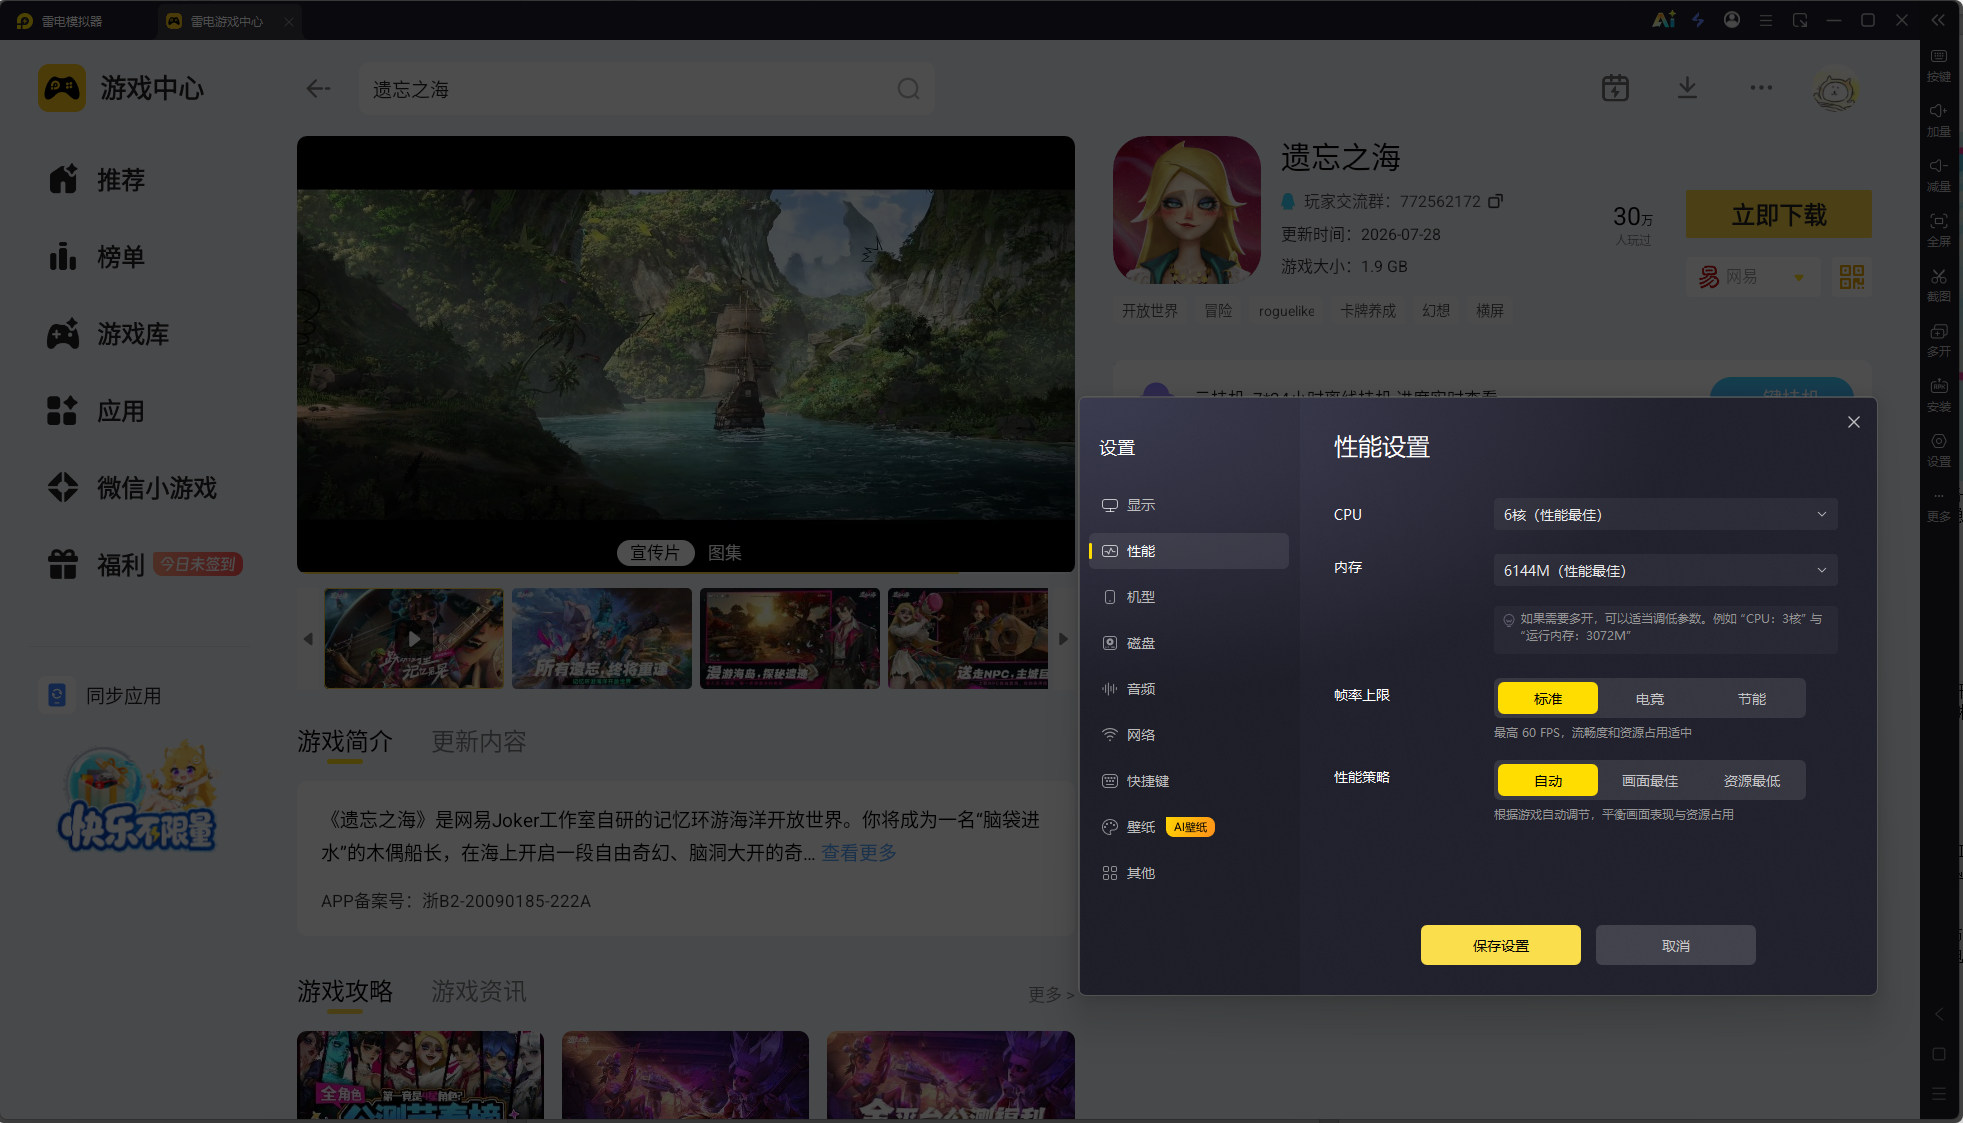Take a screenshot with 截图 icon
1963x1123 pixels.
[1939, 285]
